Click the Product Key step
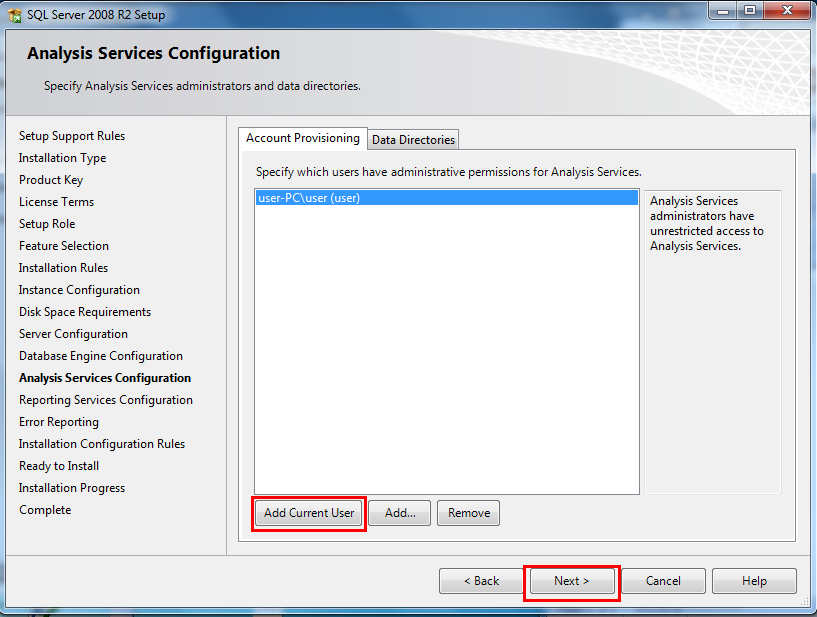 (51, 180)
